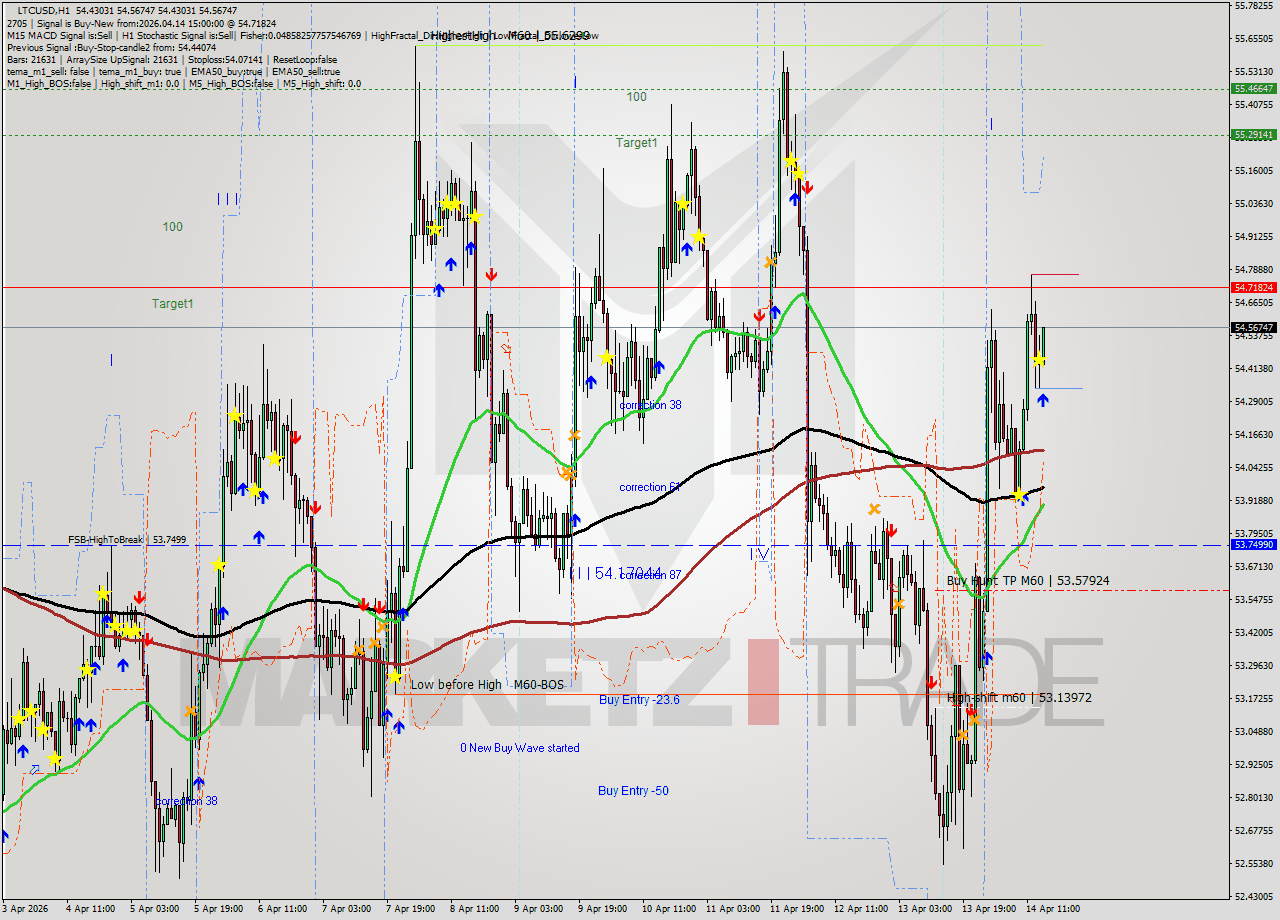Select the yellow up arrow over the 6 Apr 11:00 candles

pyautogui.click(x=273, y=459)
